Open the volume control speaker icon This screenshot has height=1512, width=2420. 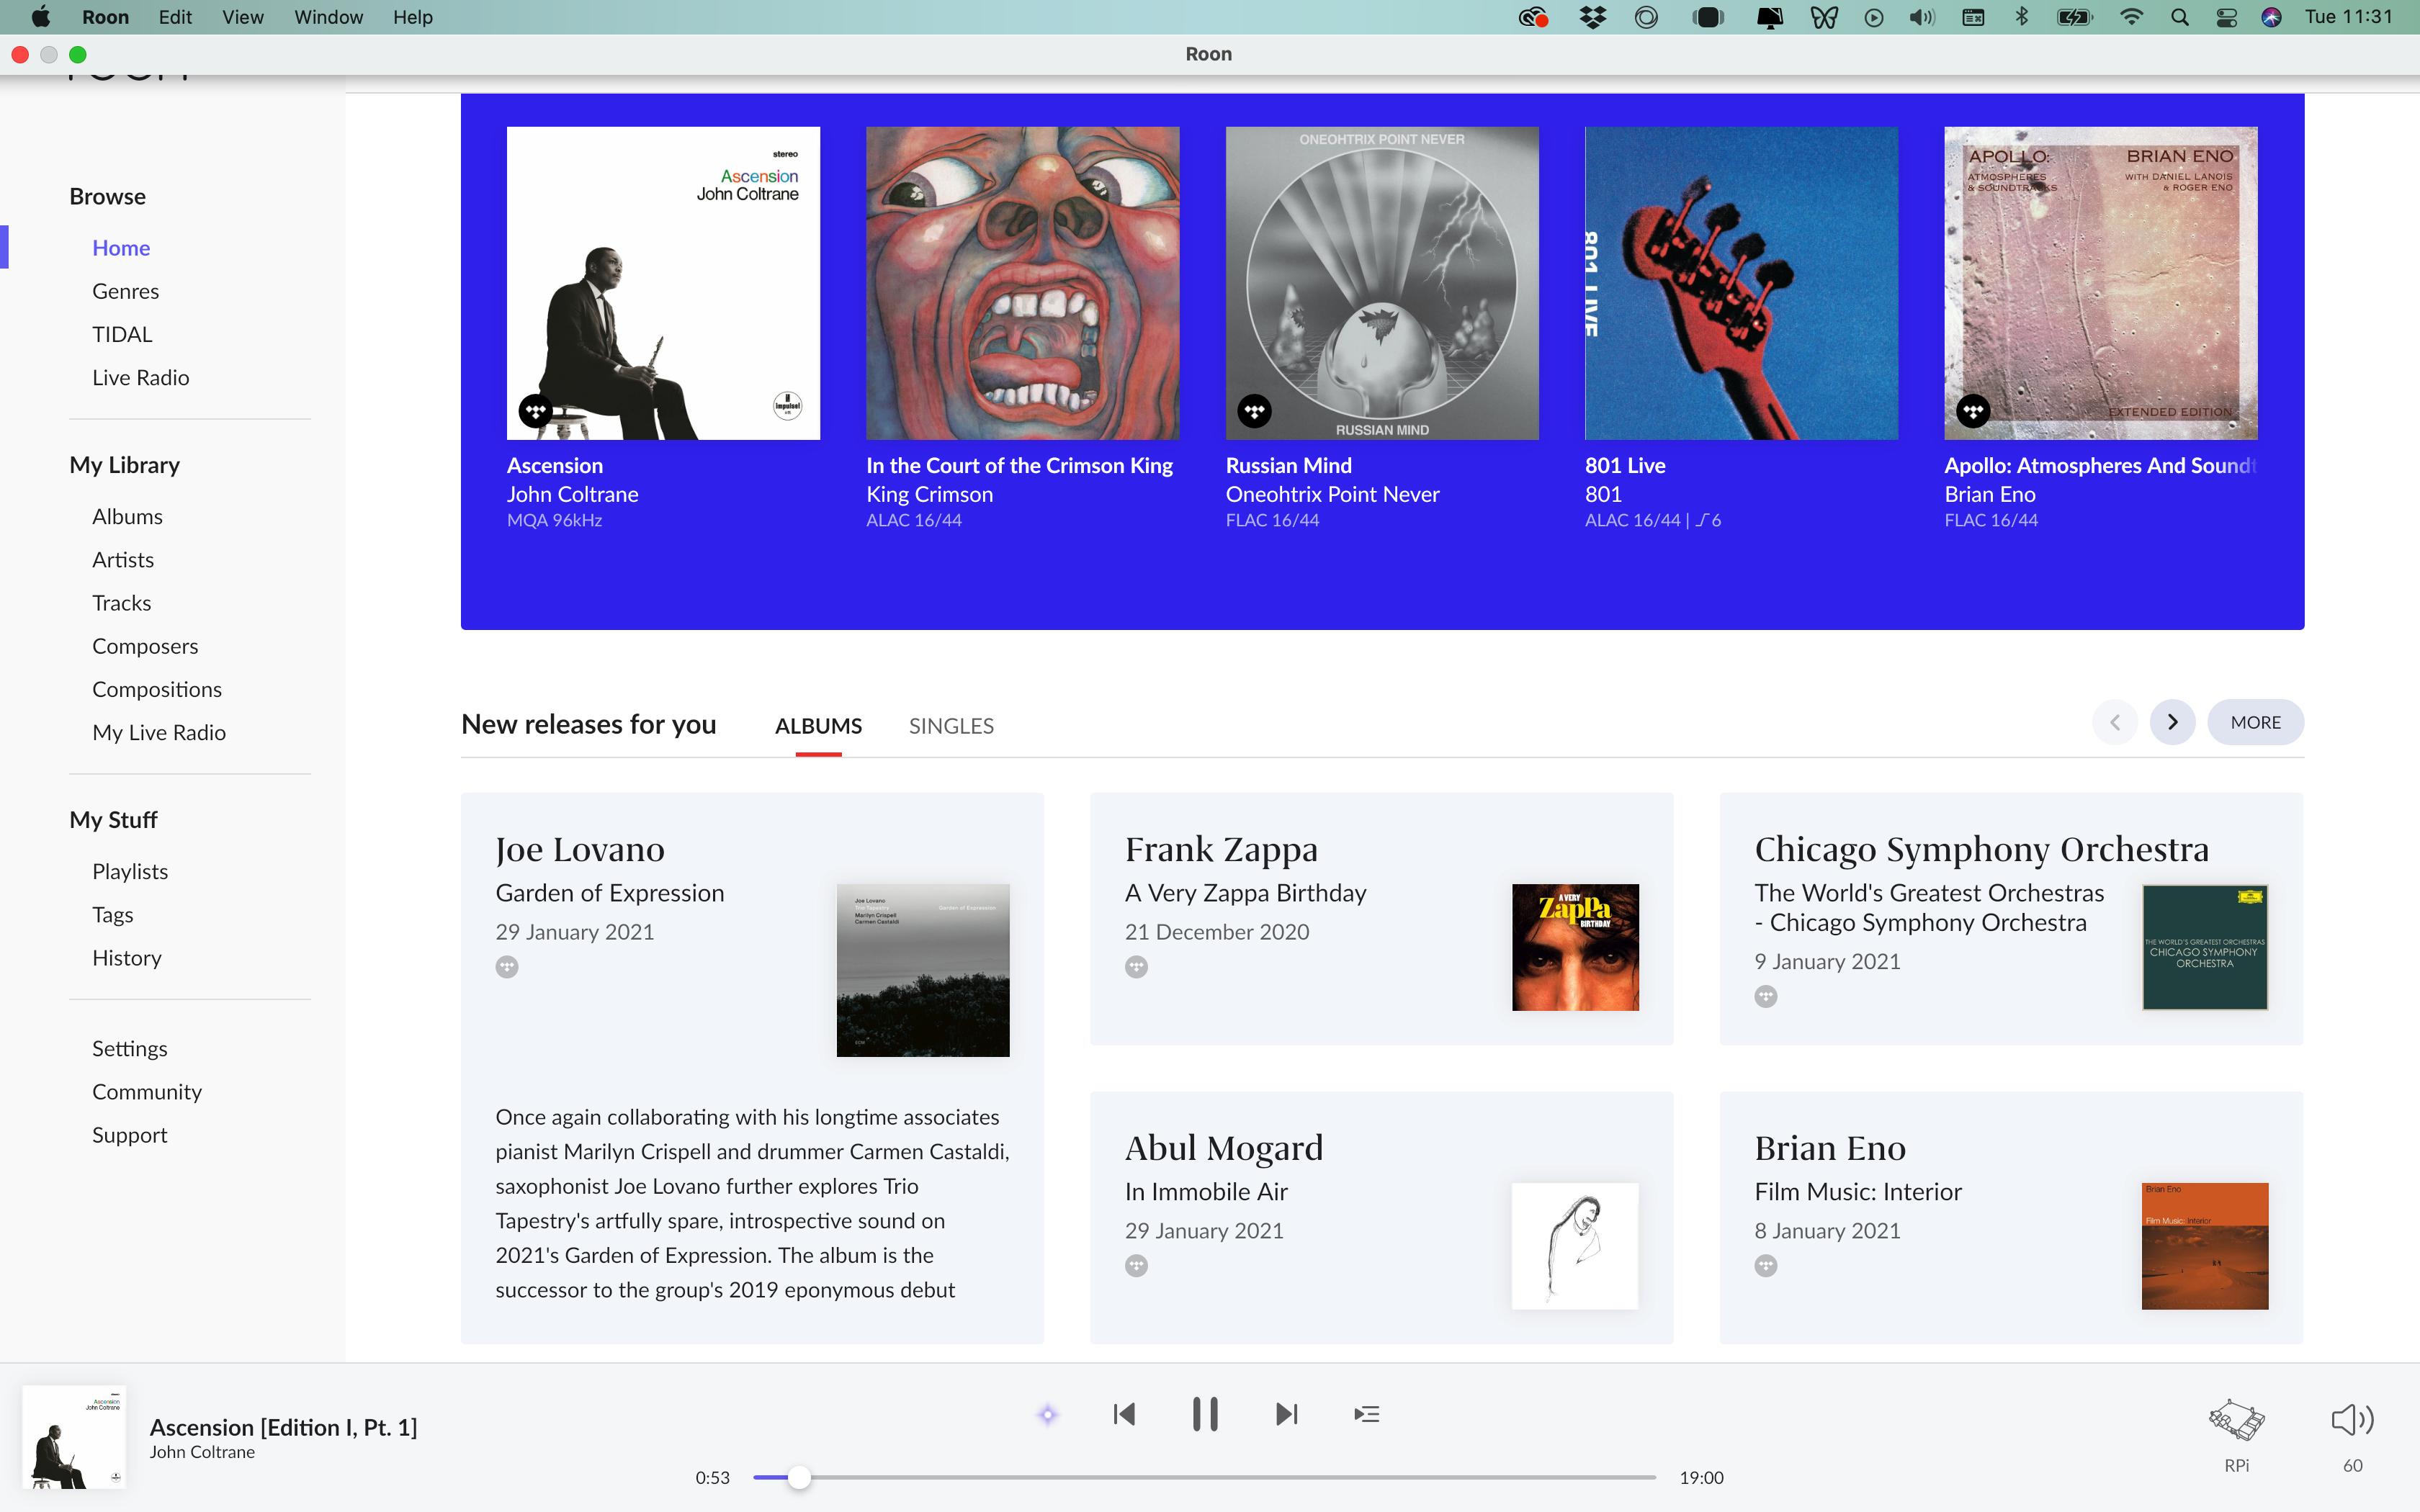tap(2352, 1420)
